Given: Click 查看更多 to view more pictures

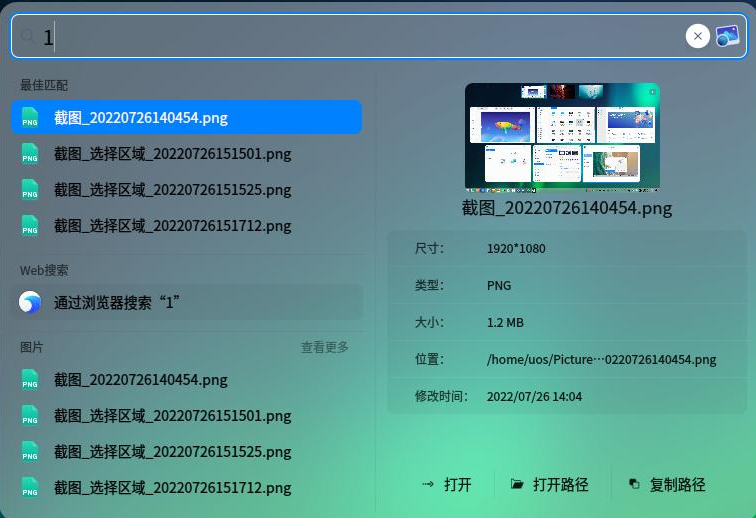Looking at the screenshot, I should click(x=325, y=347).
